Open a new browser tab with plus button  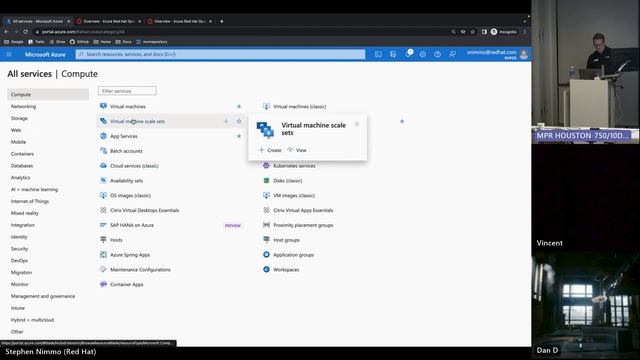[x=222, y=21]
